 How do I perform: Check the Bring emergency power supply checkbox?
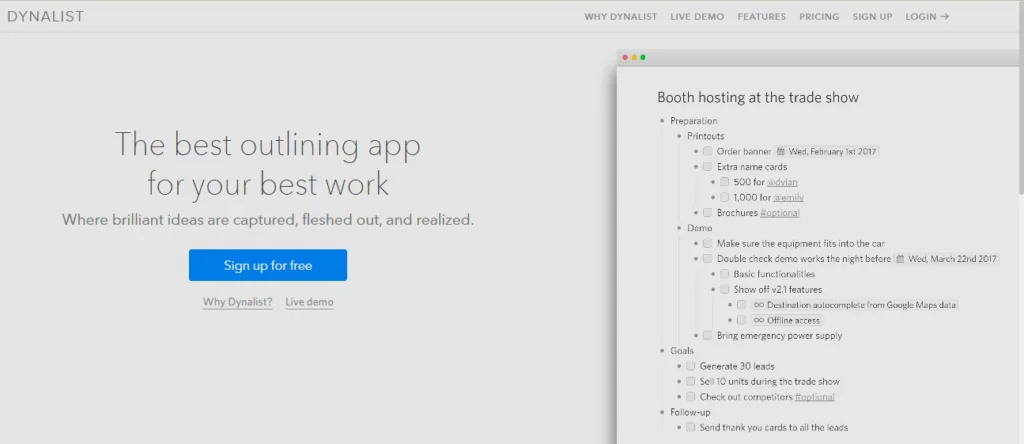(x=707, y=336)
